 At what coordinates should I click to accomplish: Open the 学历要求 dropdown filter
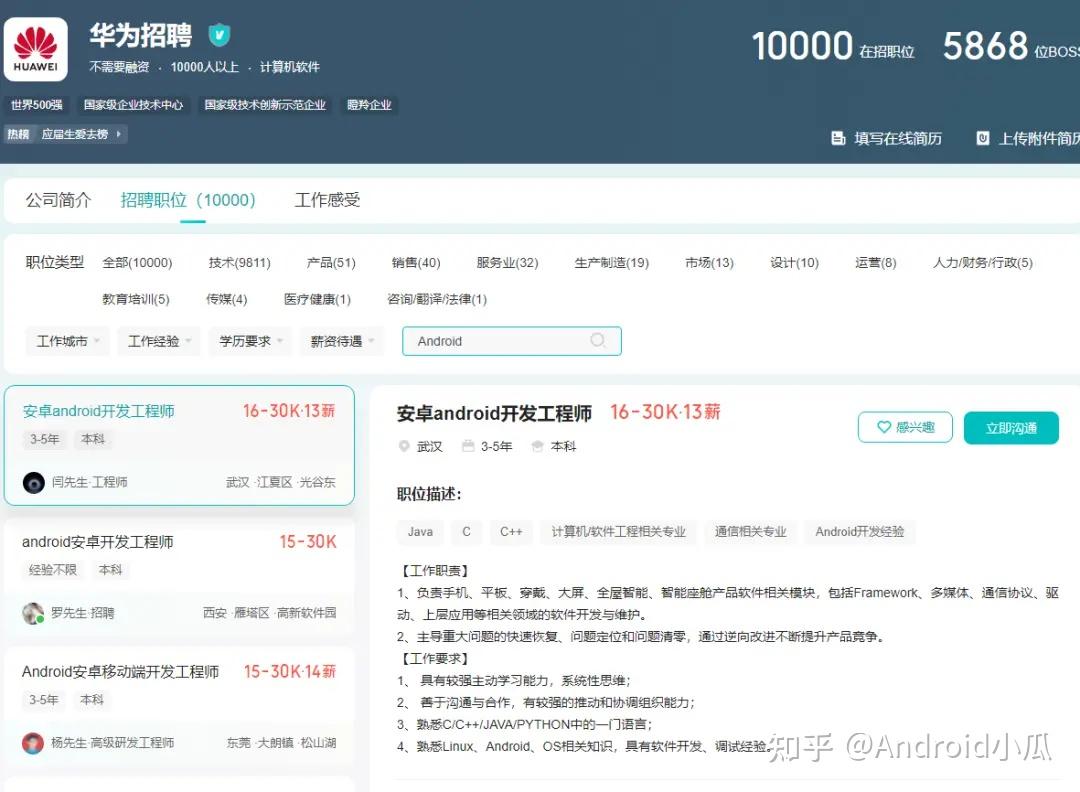[x=251, y=341]
